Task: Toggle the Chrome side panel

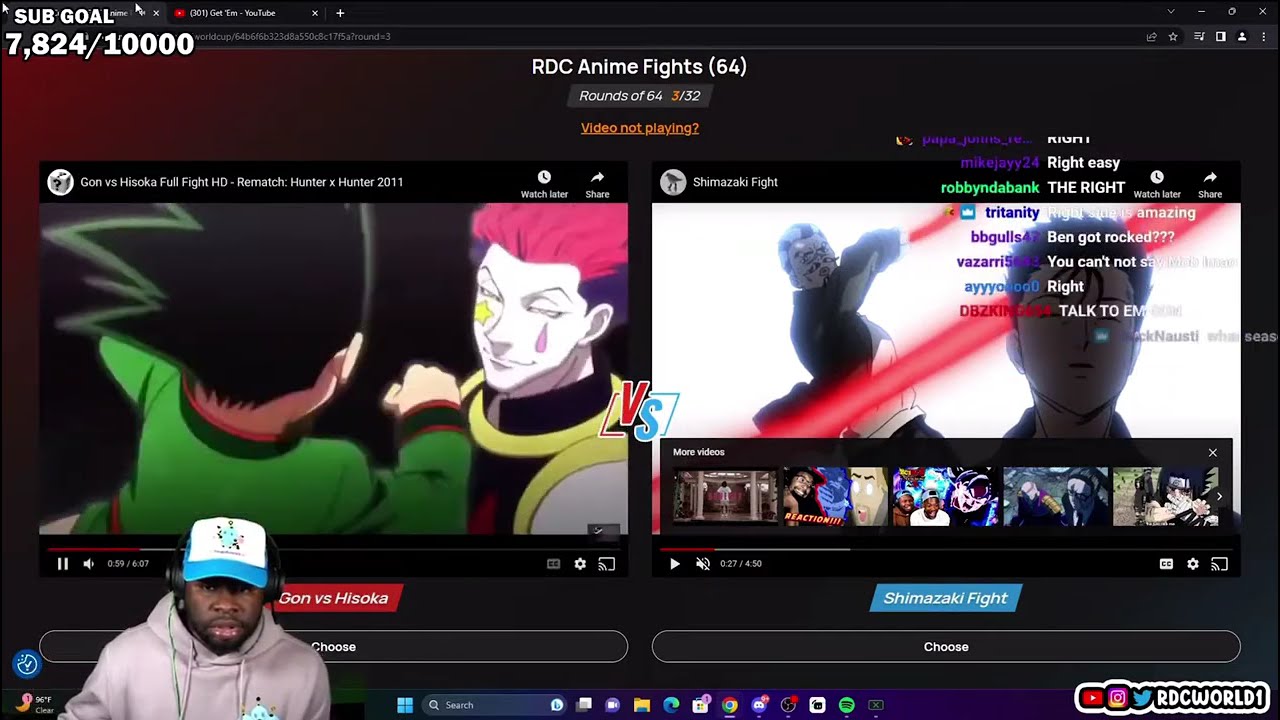Action: (1220, 37)
